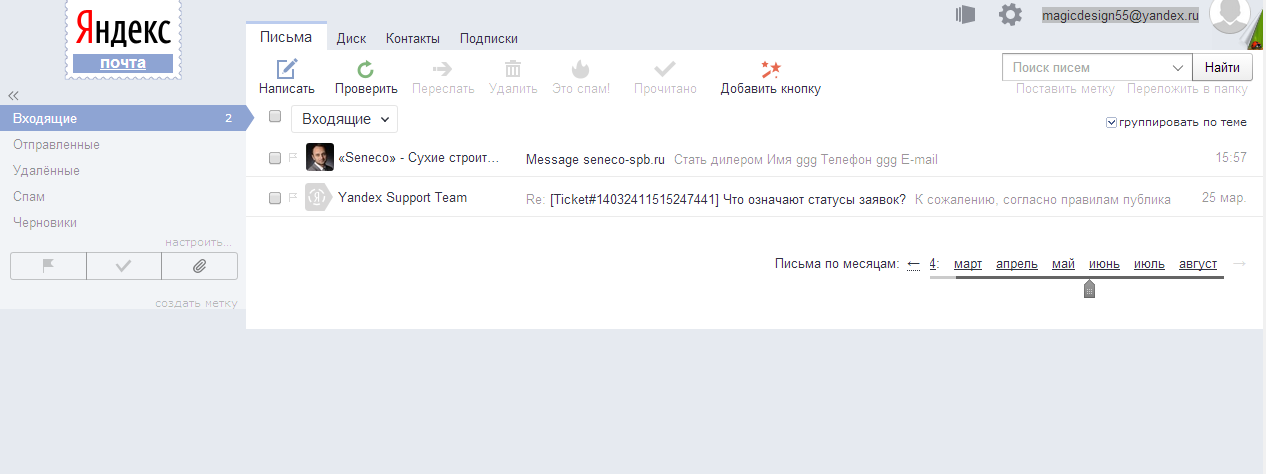Click the Удалить trash icon
The width and height of the screenshot is (1266, 474).
[x=513, y=69]
